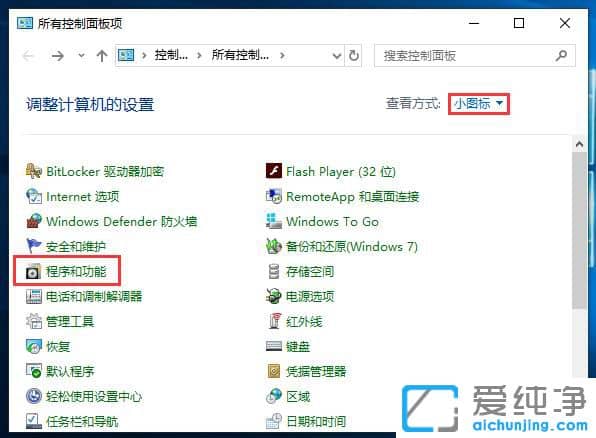The image size is (596, 438).
Task: Open the Internet 选项 link
Action: click(x=82, y=197)
